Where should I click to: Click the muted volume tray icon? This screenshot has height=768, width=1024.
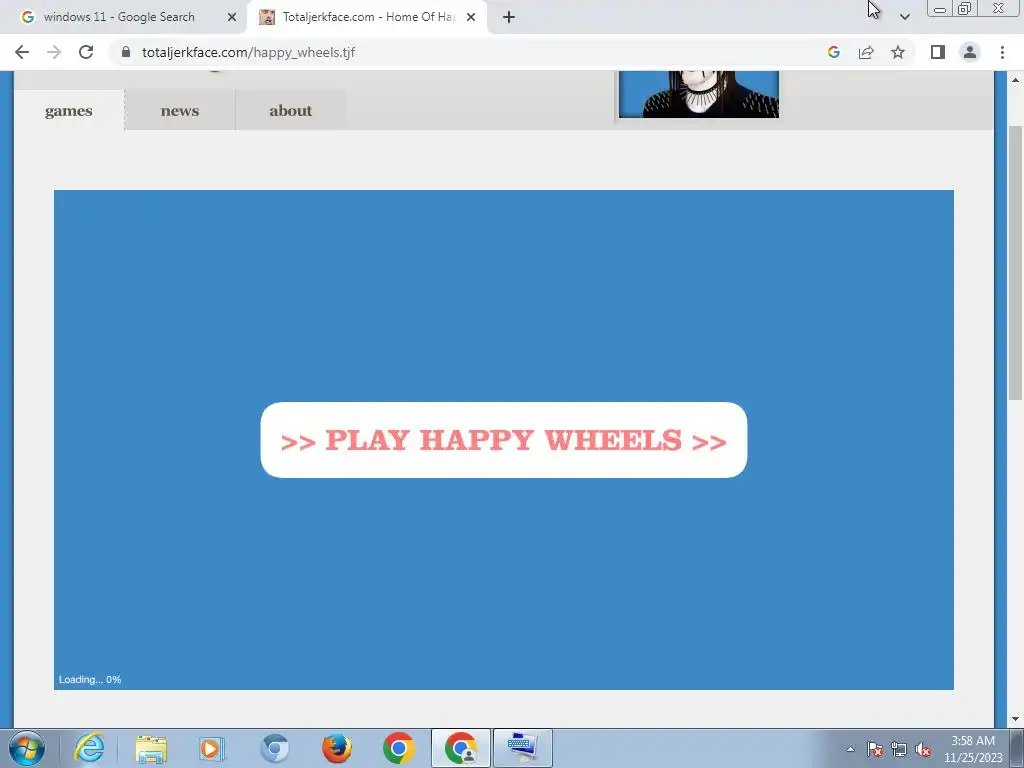pos(923,749)
